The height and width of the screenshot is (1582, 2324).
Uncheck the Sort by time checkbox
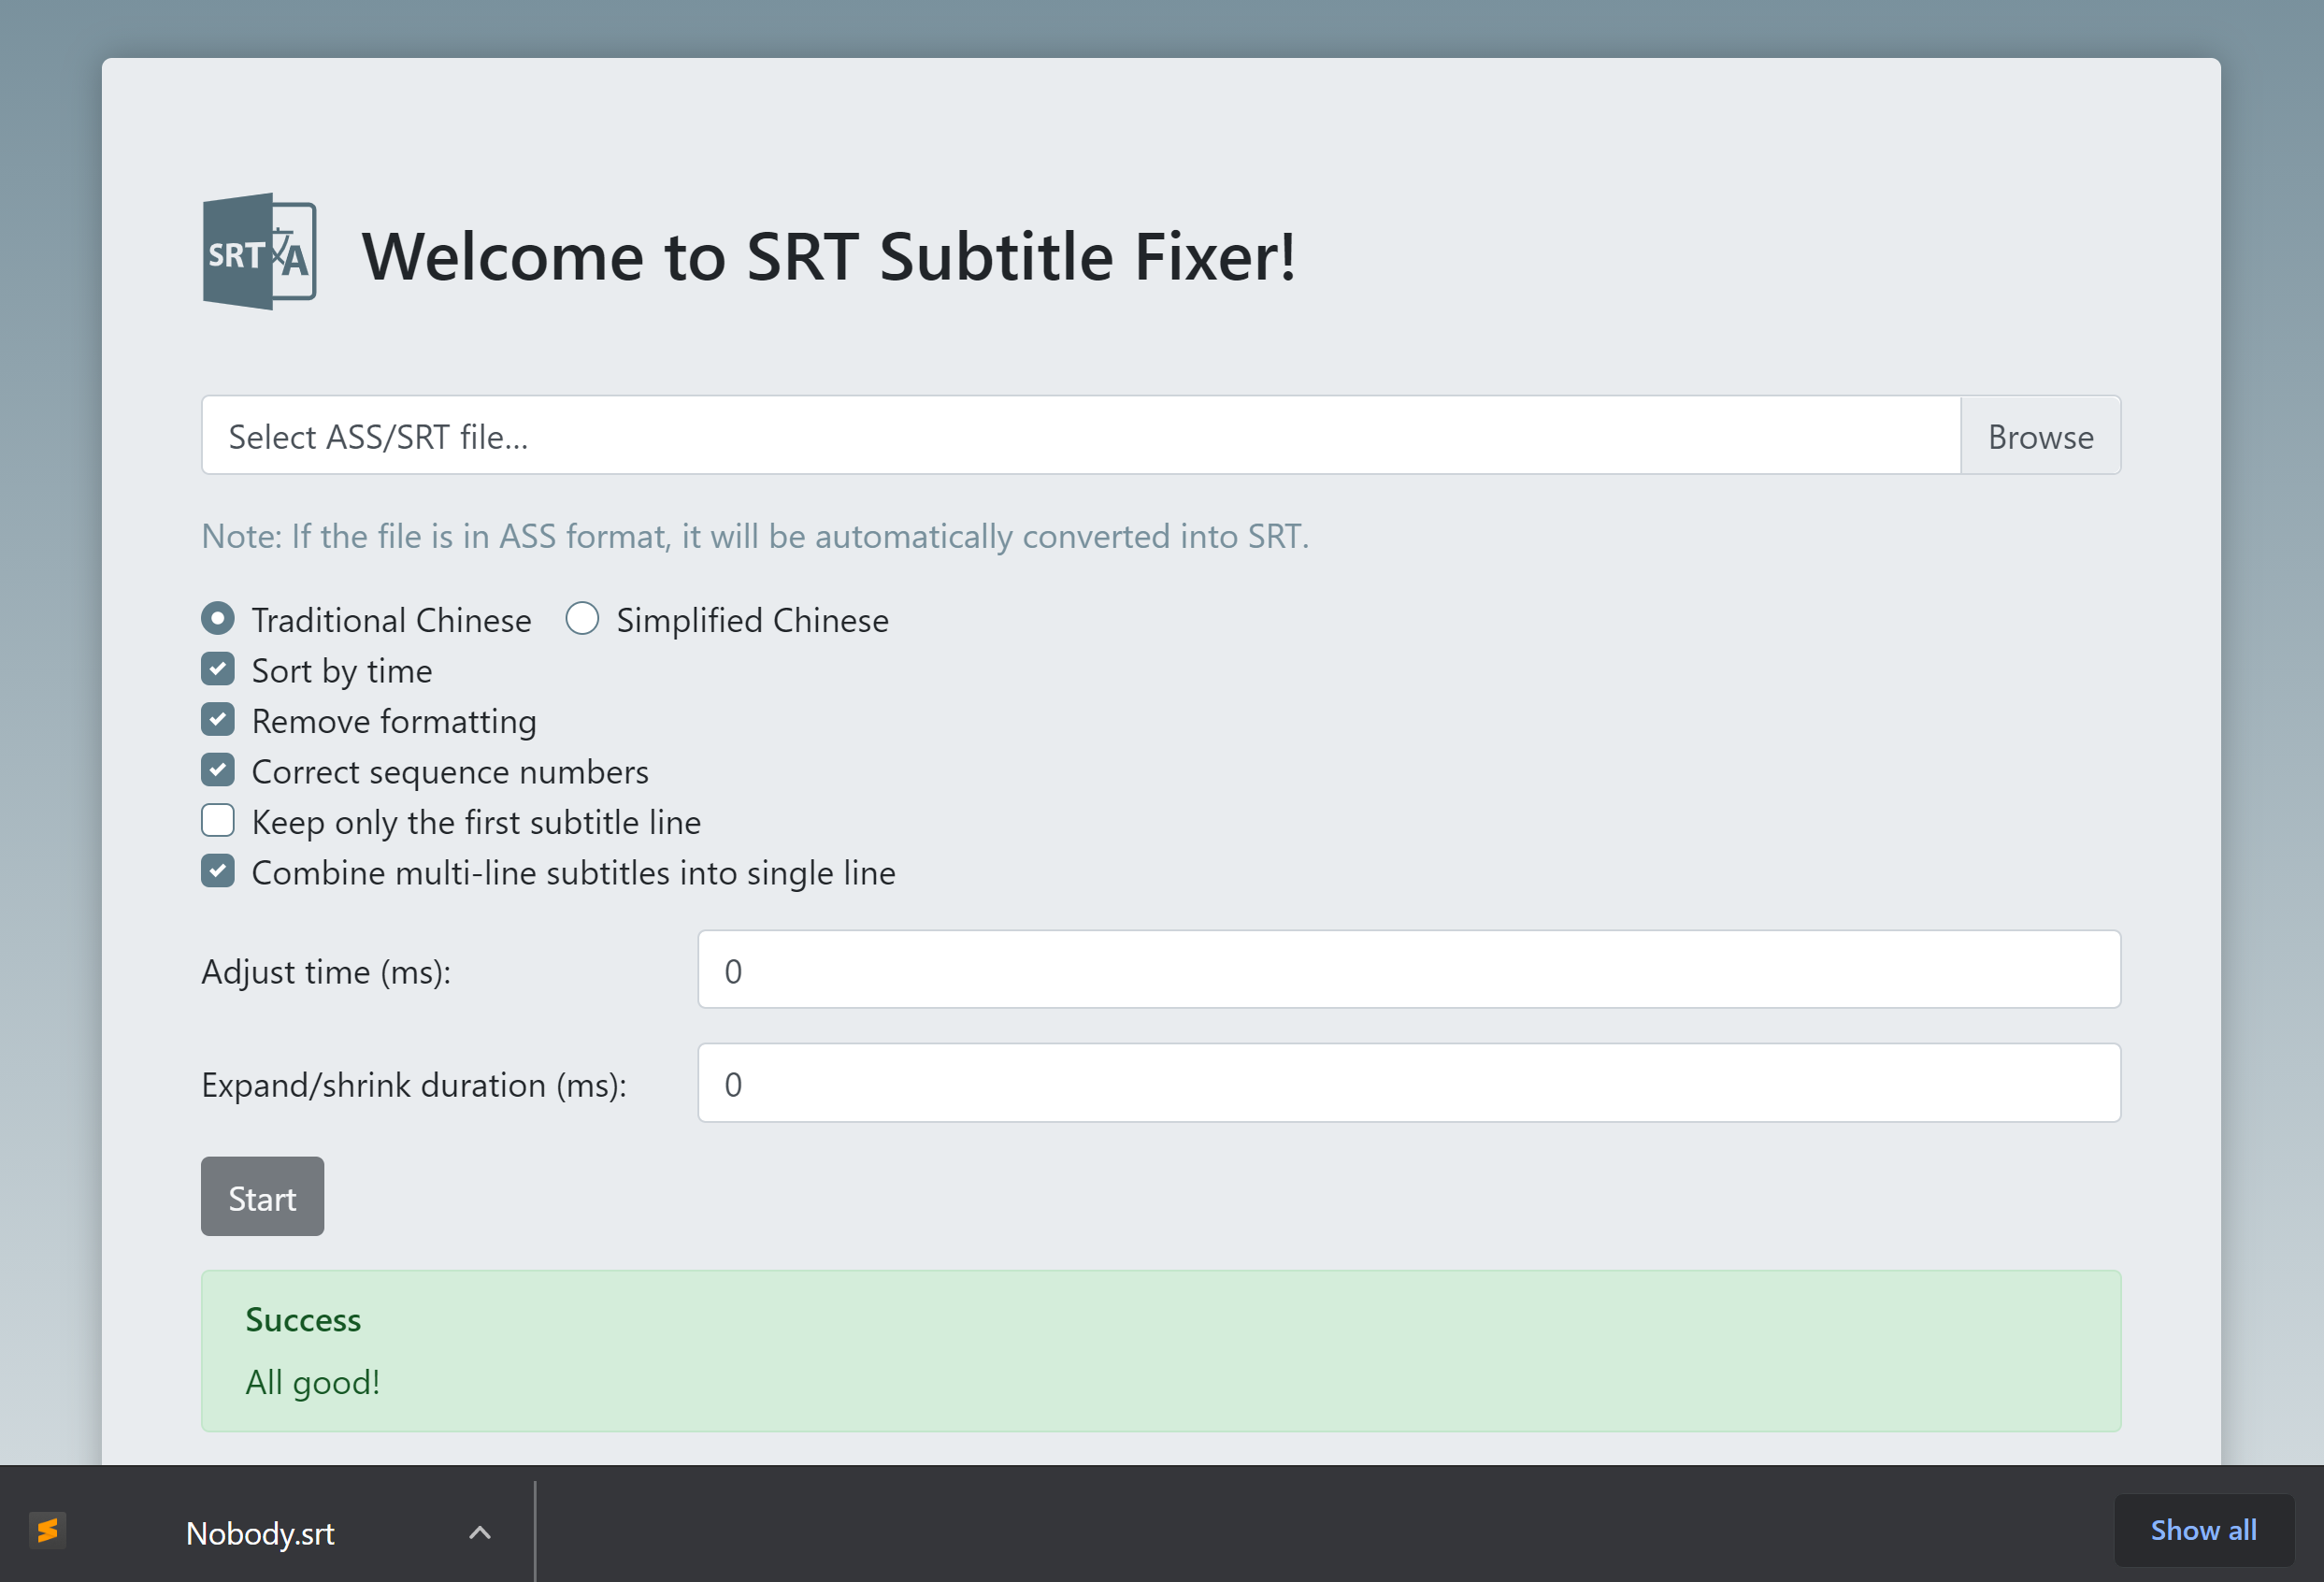[x=218, y=669]
